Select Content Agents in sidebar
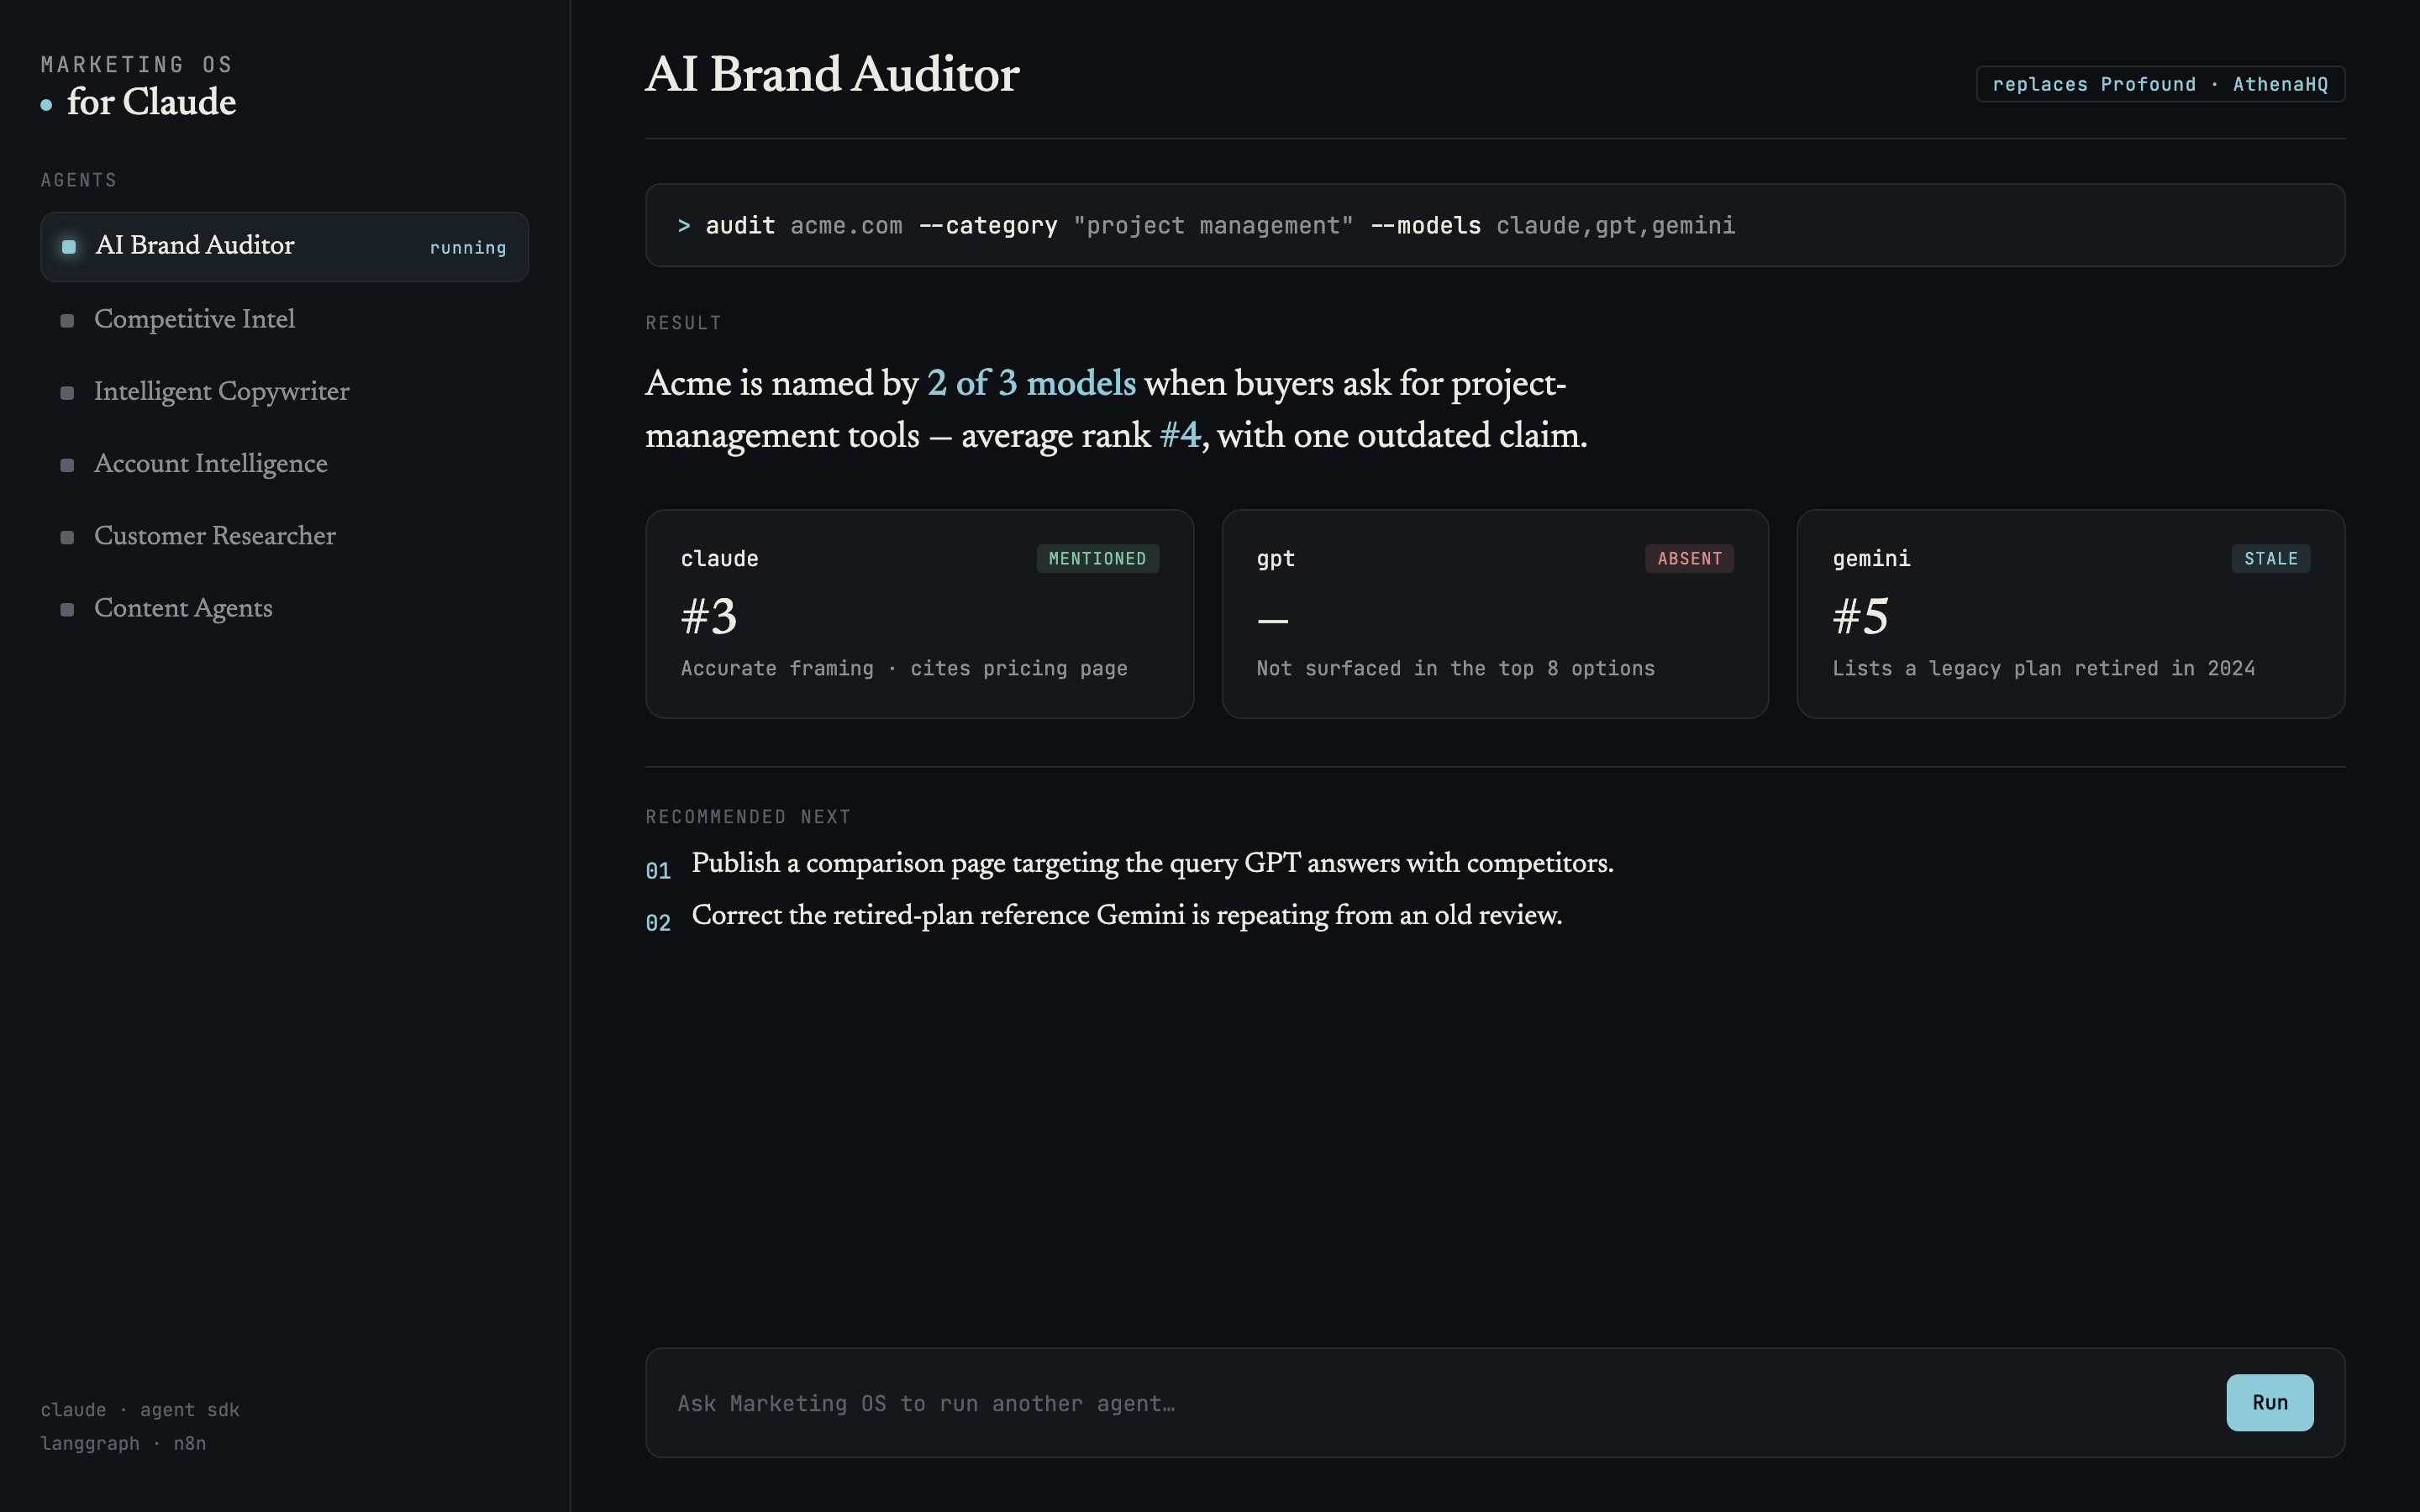 (x=284, y=608)
